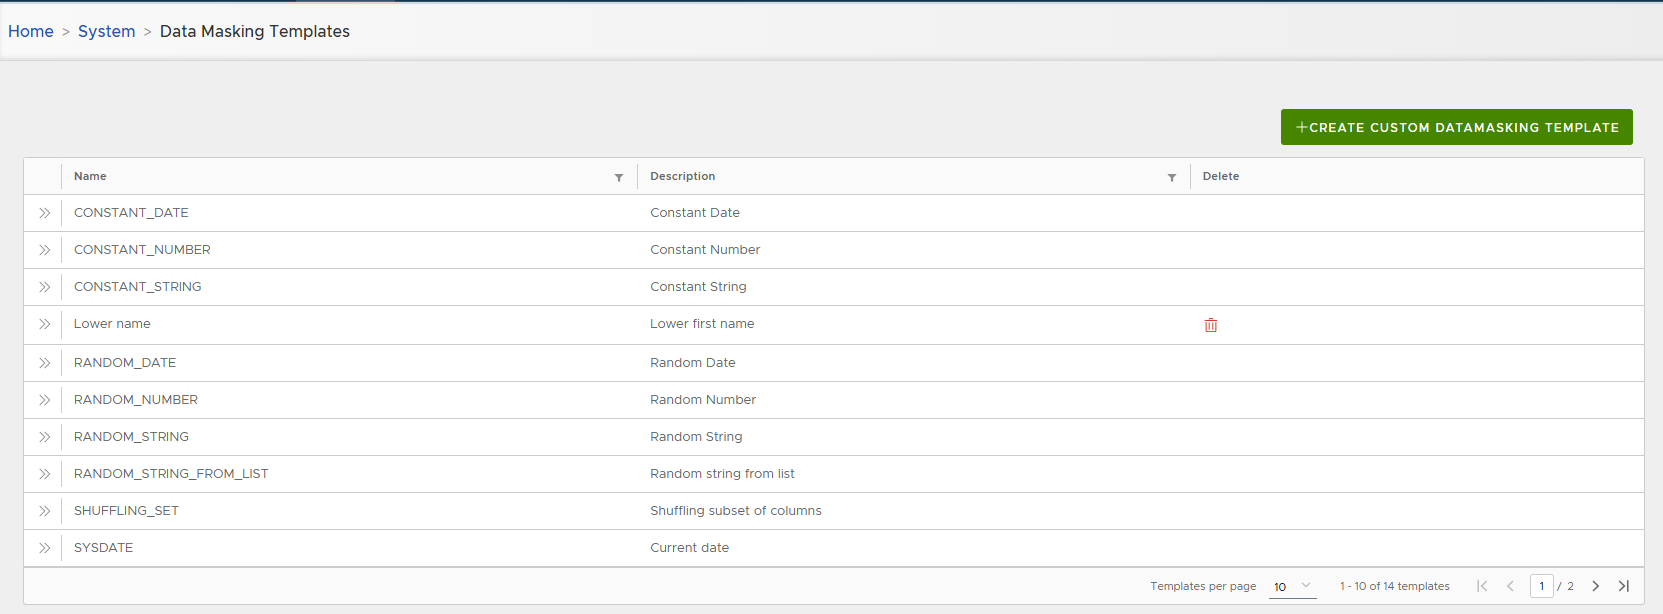The width and height of the screenshot is (1663, 614).
Task: Expand the RANDOM_STRING_FROM_LIST row details
Action: tap(44, 474)
